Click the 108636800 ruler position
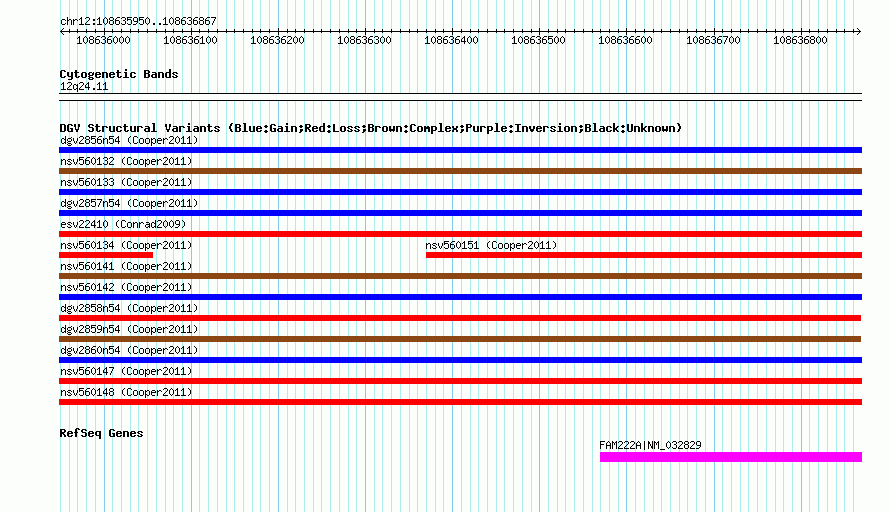Viewport: 890px width, 512px height. [x=800, y=40]
